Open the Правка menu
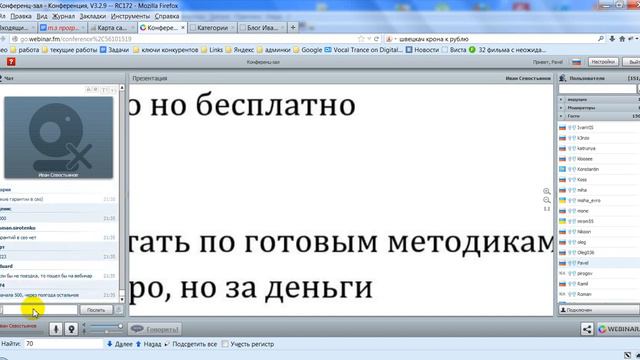This screenshot has width=640, height=360. click(x=21, y=16)
